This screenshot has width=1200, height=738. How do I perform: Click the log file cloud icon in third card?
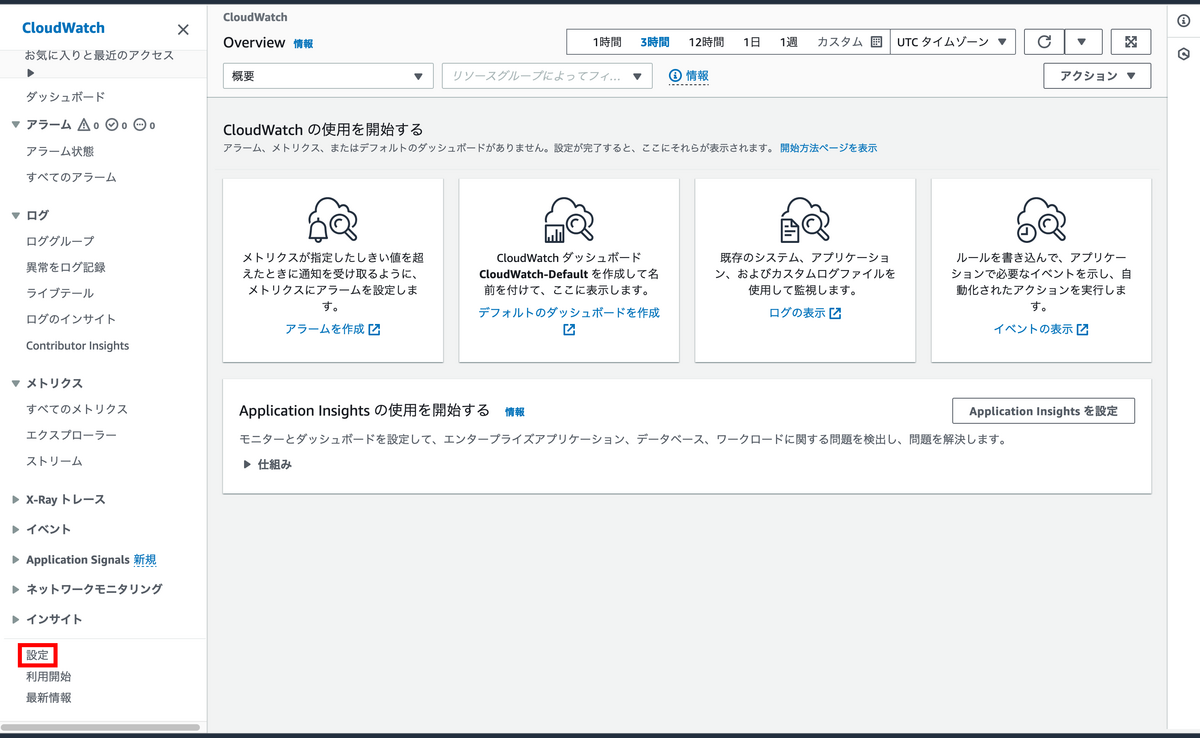coord(804,220)
